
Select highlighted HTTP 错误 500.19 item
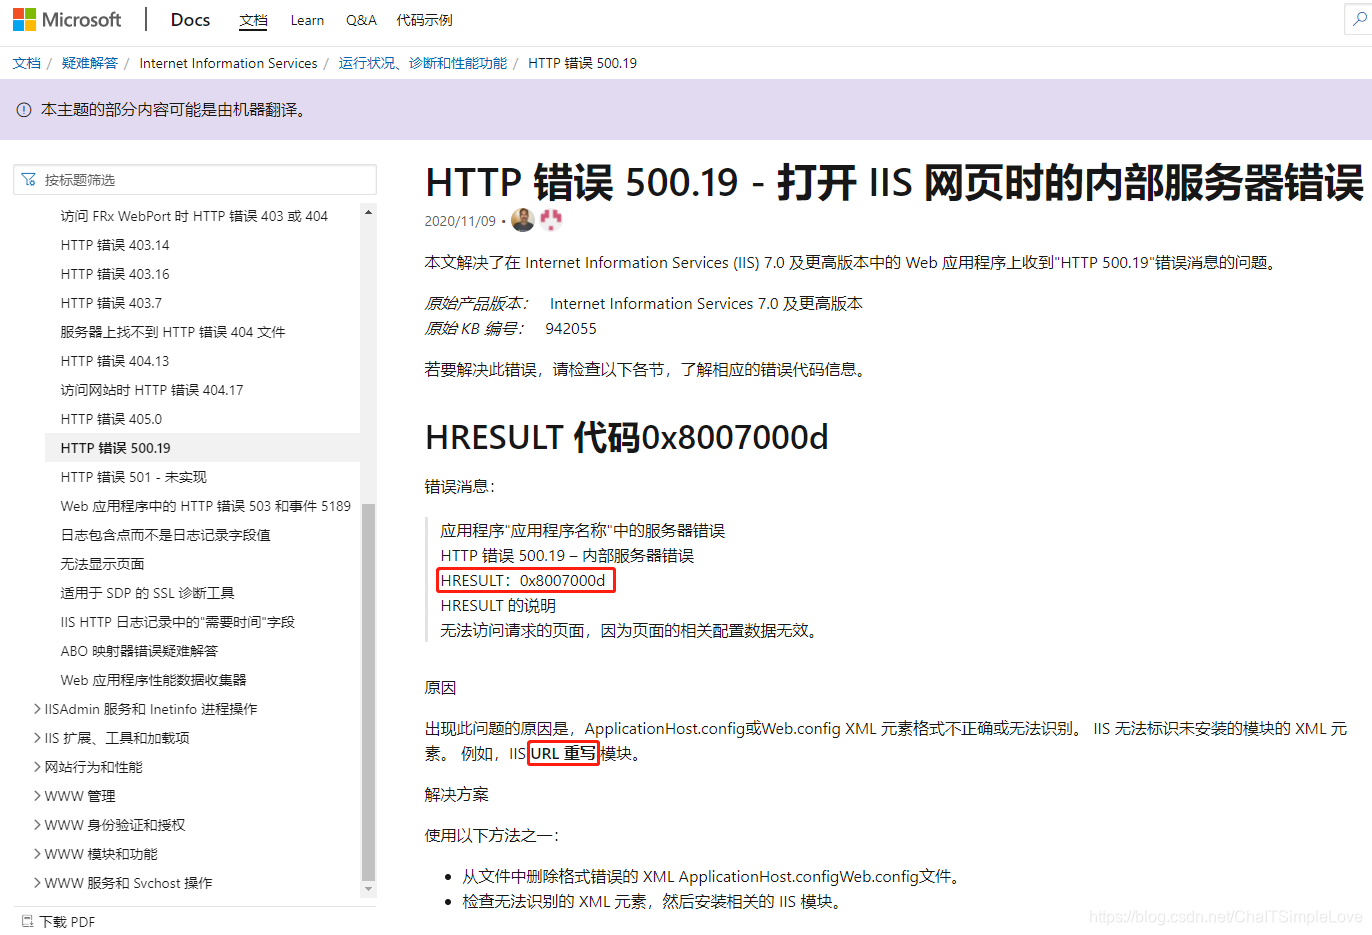coord(203,448)
